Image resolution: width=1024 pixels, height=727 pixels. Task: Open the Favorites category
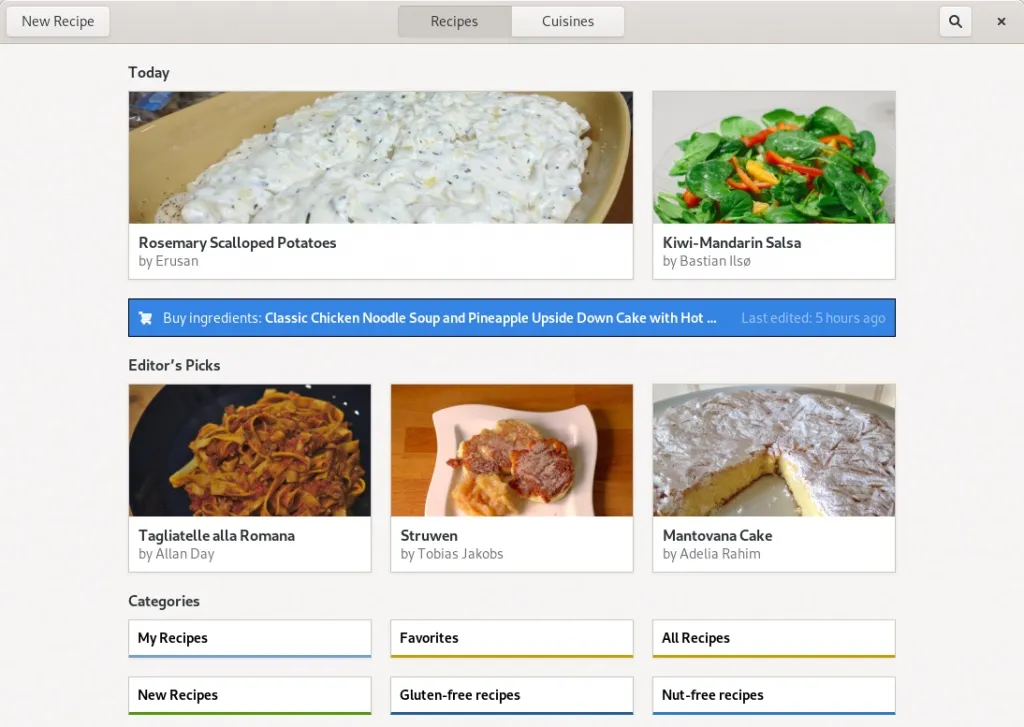(511, 638)
